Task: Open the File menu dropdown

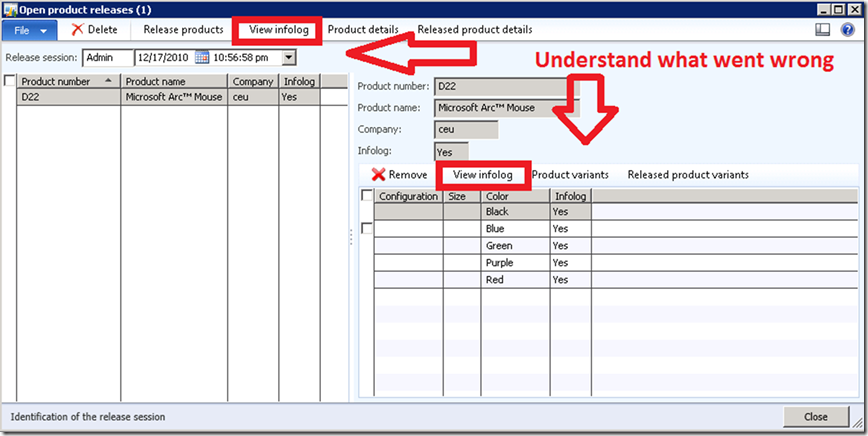Action: pos(31,30)
